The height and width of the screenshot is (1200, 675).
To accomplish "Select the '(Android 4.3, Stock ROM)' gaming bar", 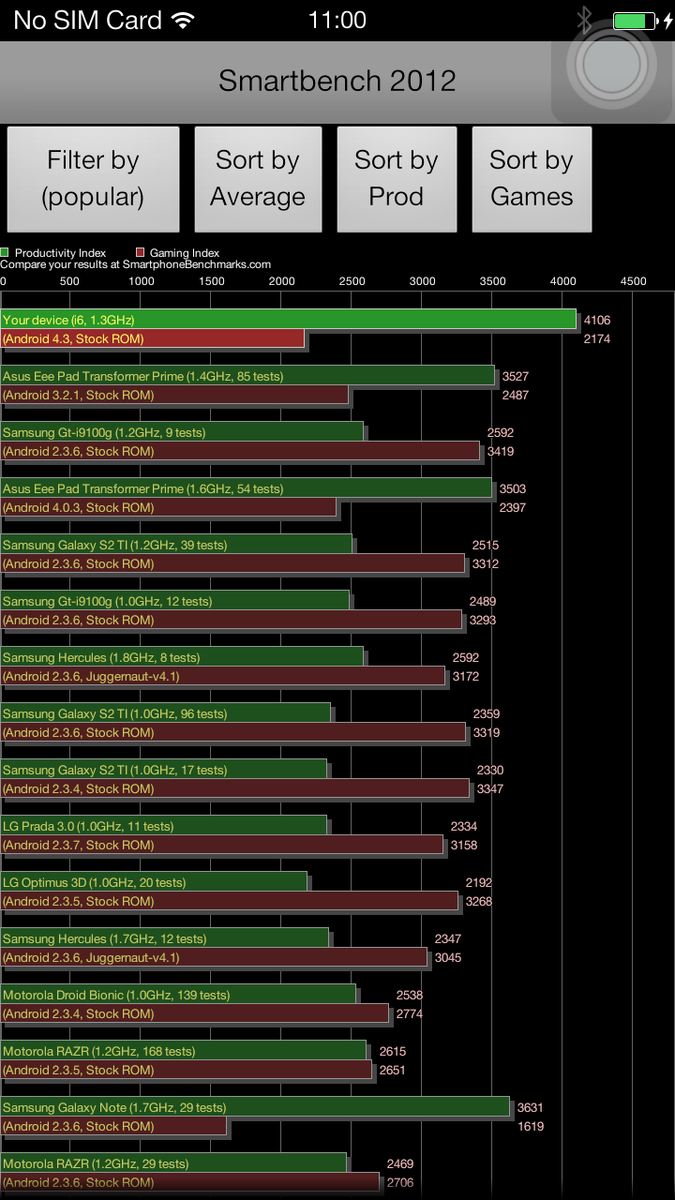I will point(152,339).
